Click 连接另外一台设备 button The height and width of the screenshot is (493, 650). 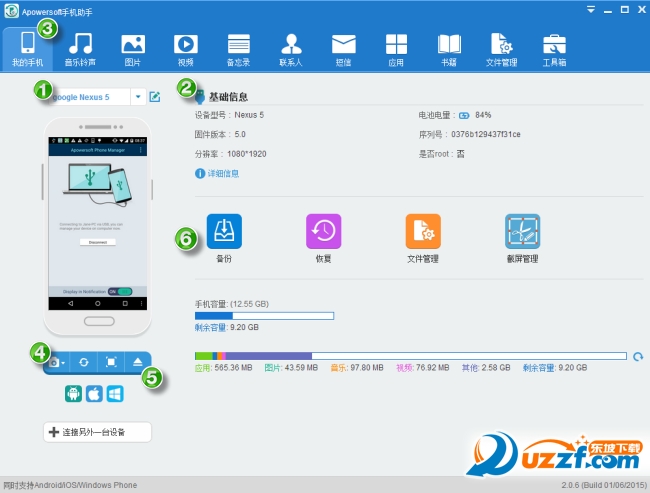coord(97,432)
